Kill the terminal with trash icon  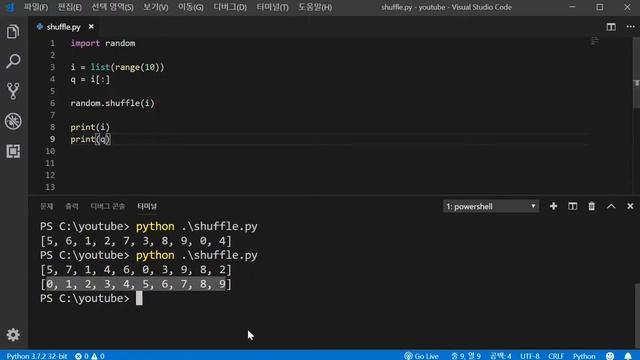tap(591, 206)
